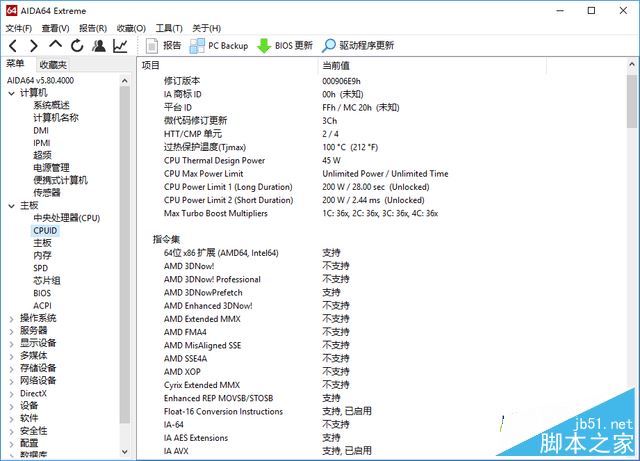
Task: Open the 收藏(O) menu
Action: click(x=131, y=28)
